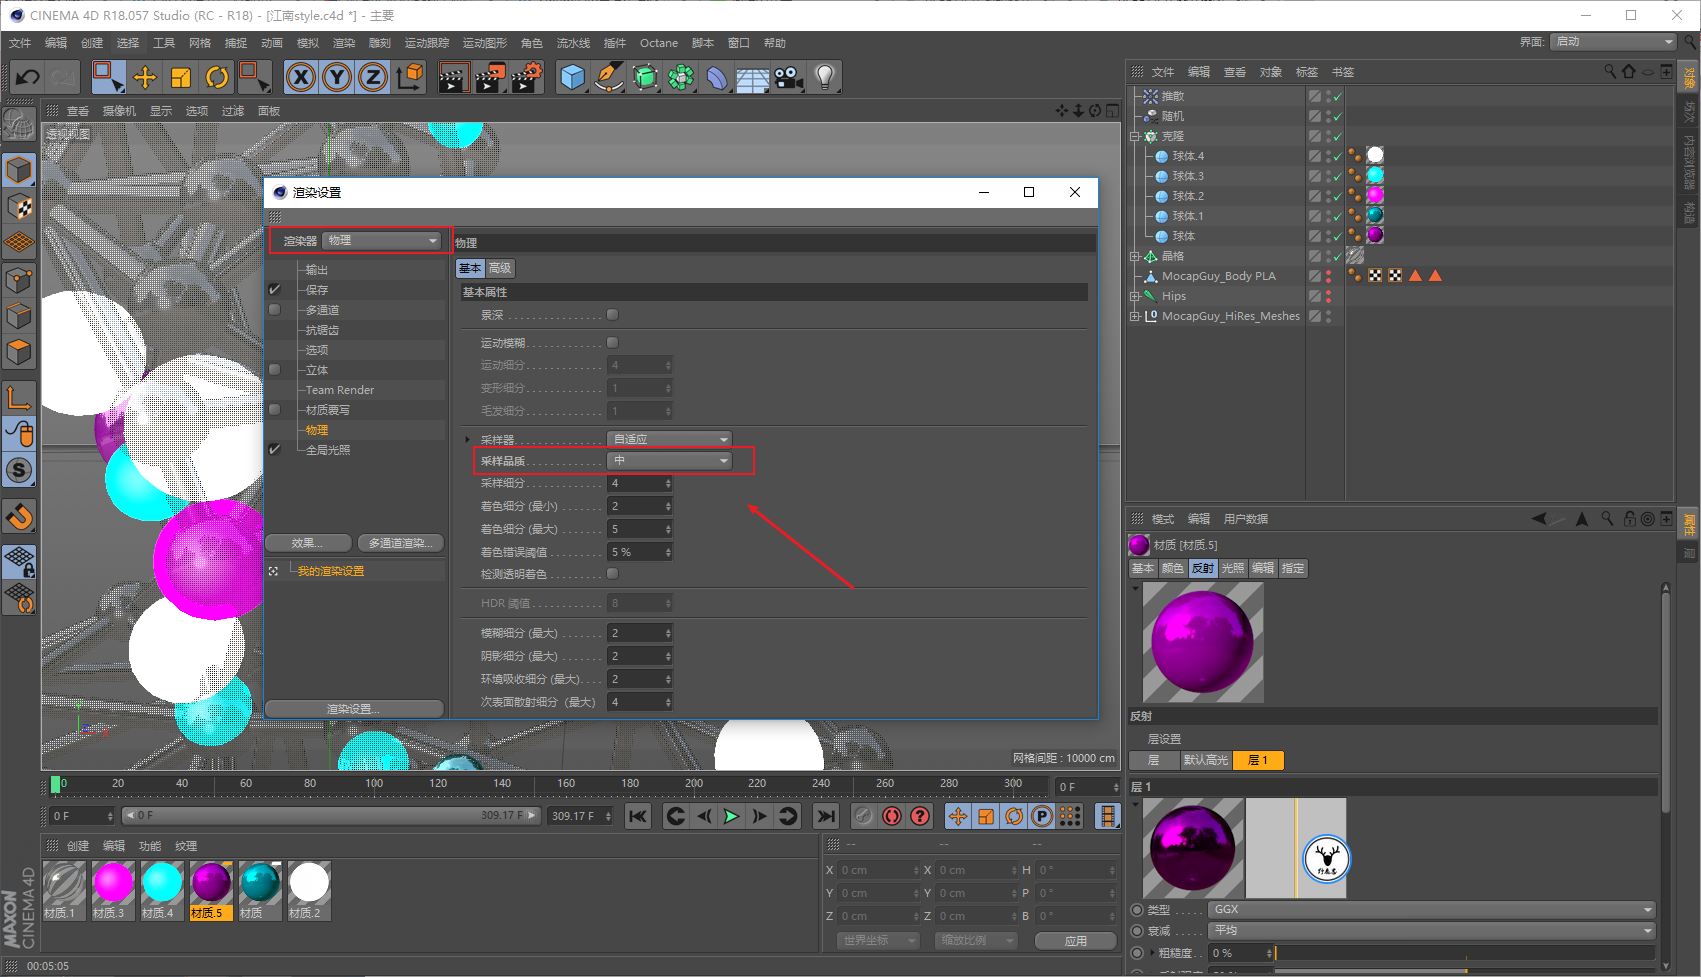Click the Render View clapperboard icon
Image resolution: width=1701 pixels, height=977 pixels.
(453, 77)
